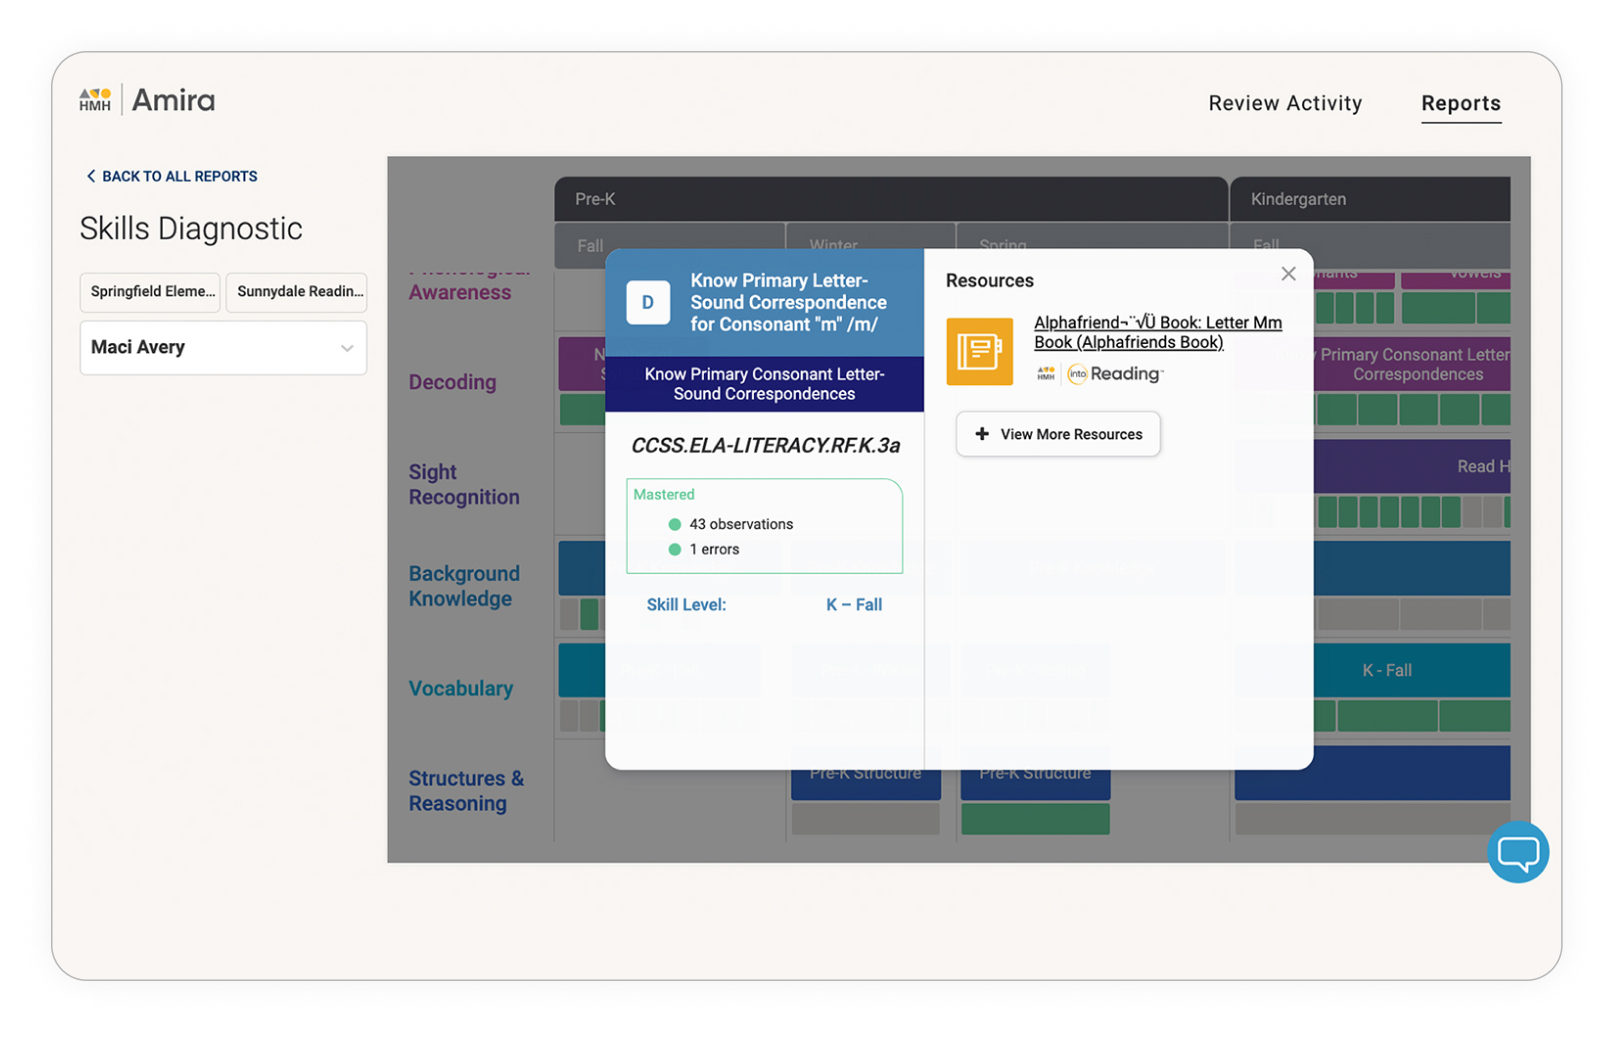Click the Know Primary Letter-Sound Correspondence title

pos(789,302)
